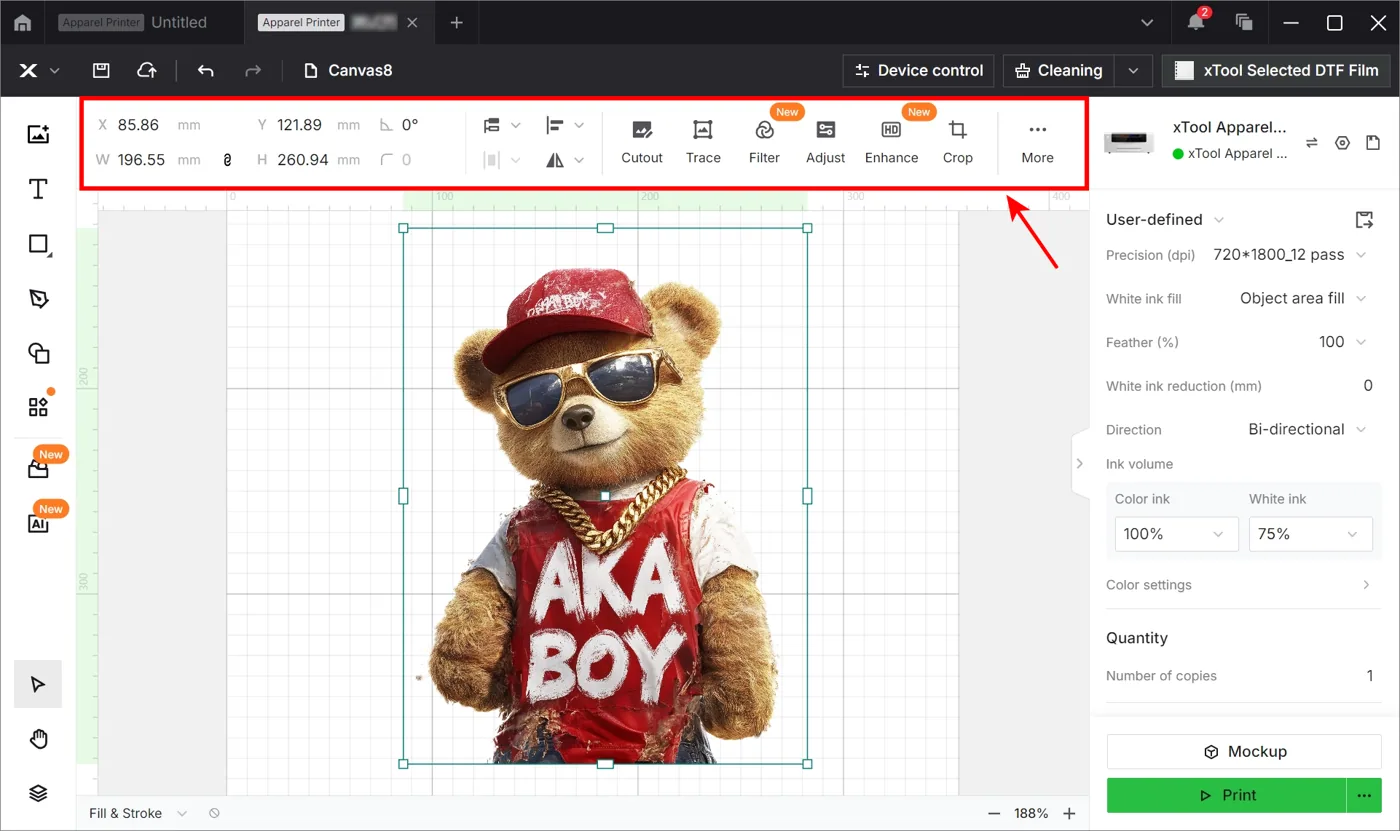Open the Direction Bi-directional dropdown
The width and height of the screenshot is (1400, 831).
(x=1306, y=429)
